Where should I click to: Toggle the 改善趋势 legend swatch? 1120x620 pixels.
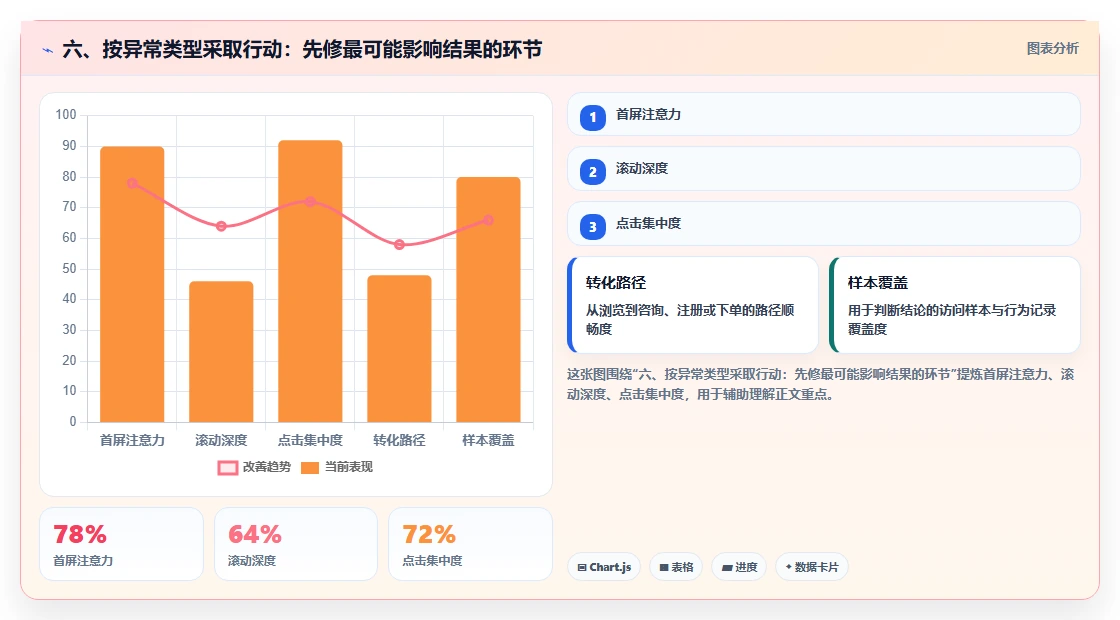pos(228,468)
